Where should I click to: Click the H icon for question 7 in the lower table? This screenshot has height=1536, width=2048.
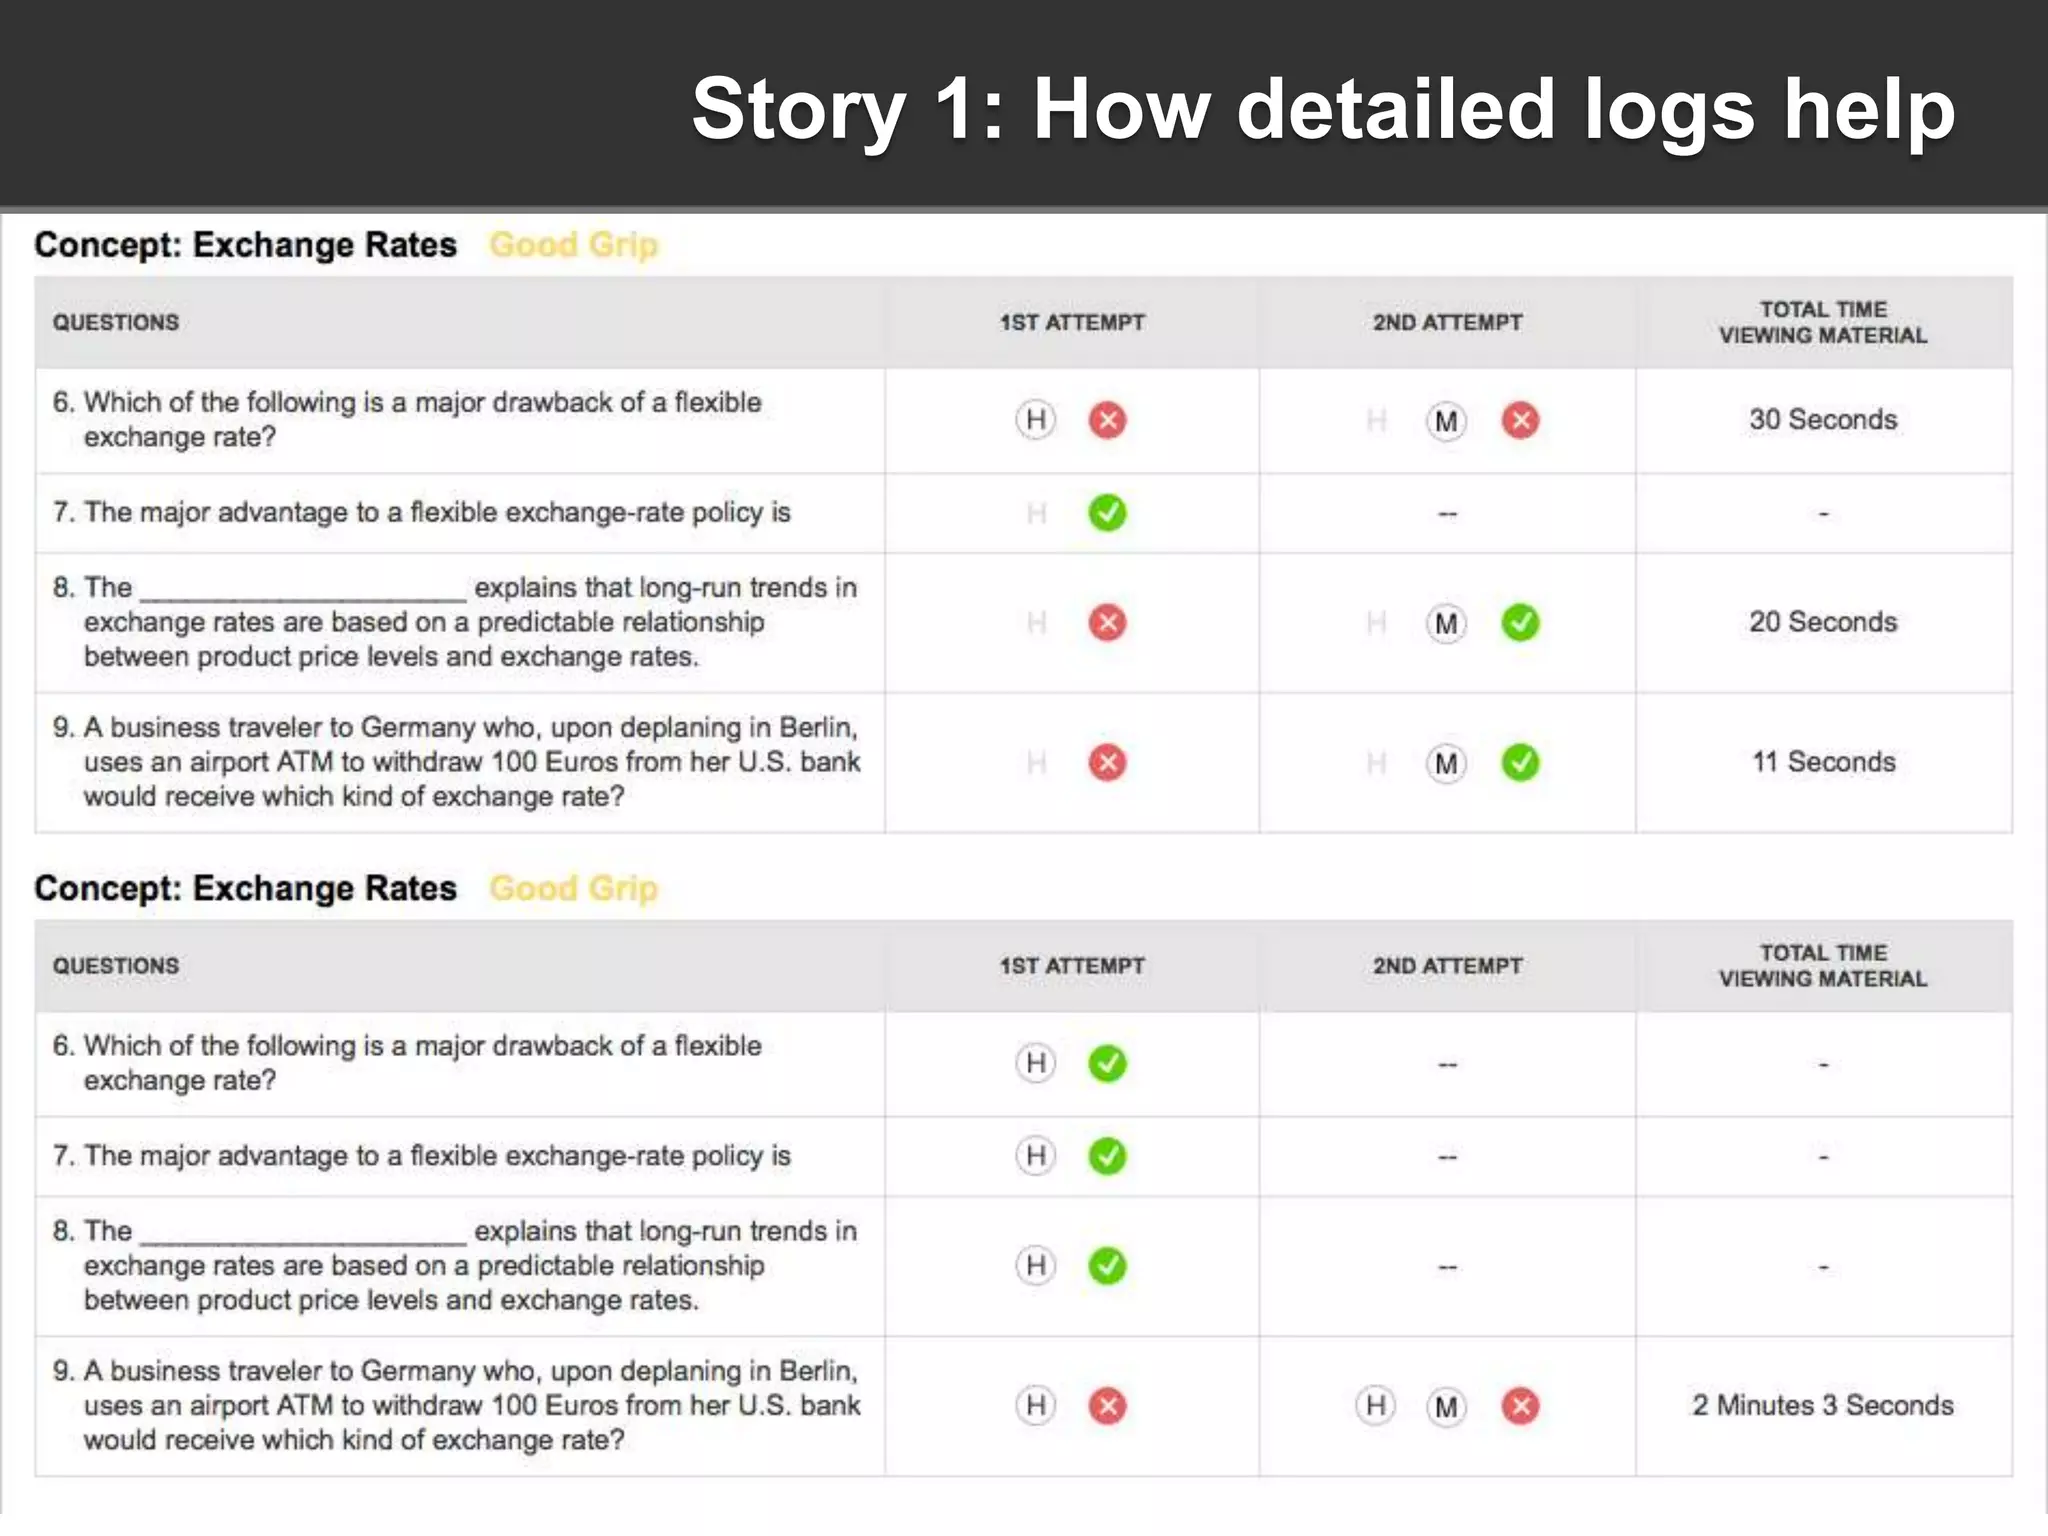[1036, 1155]
